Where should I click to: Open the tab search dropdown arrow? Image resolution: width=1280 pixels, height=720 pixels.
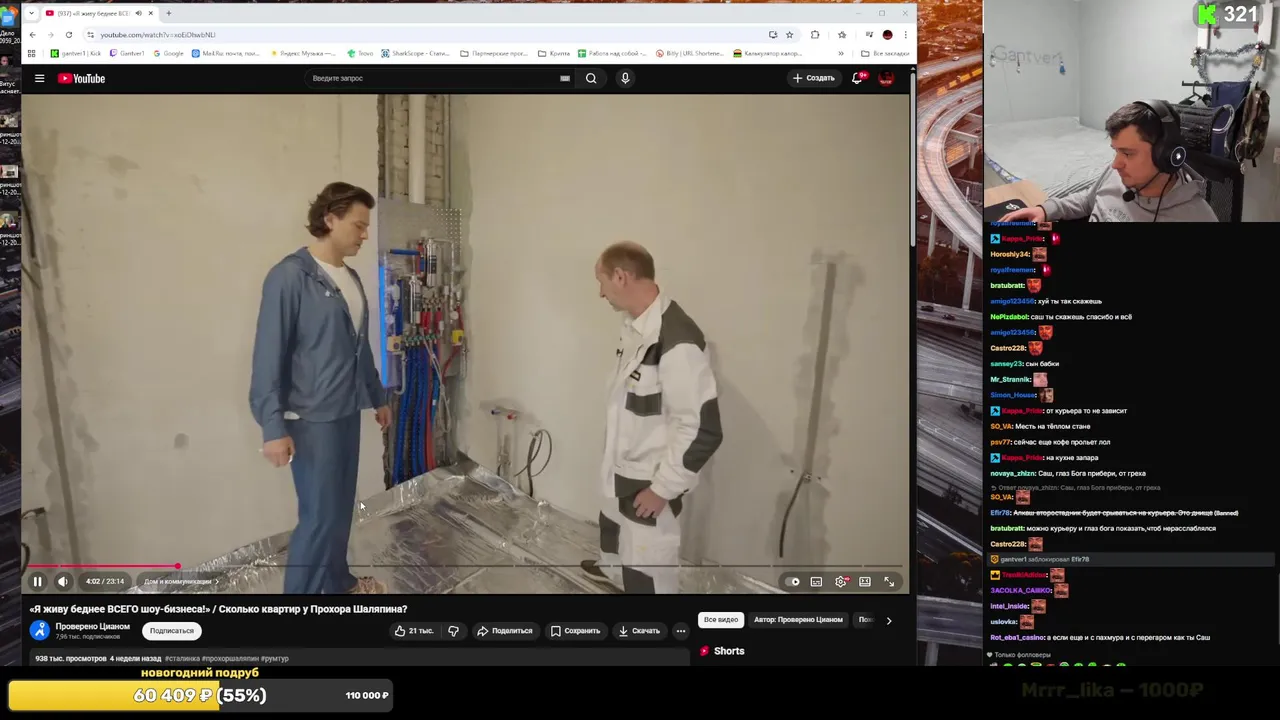[x=32, y=13]
